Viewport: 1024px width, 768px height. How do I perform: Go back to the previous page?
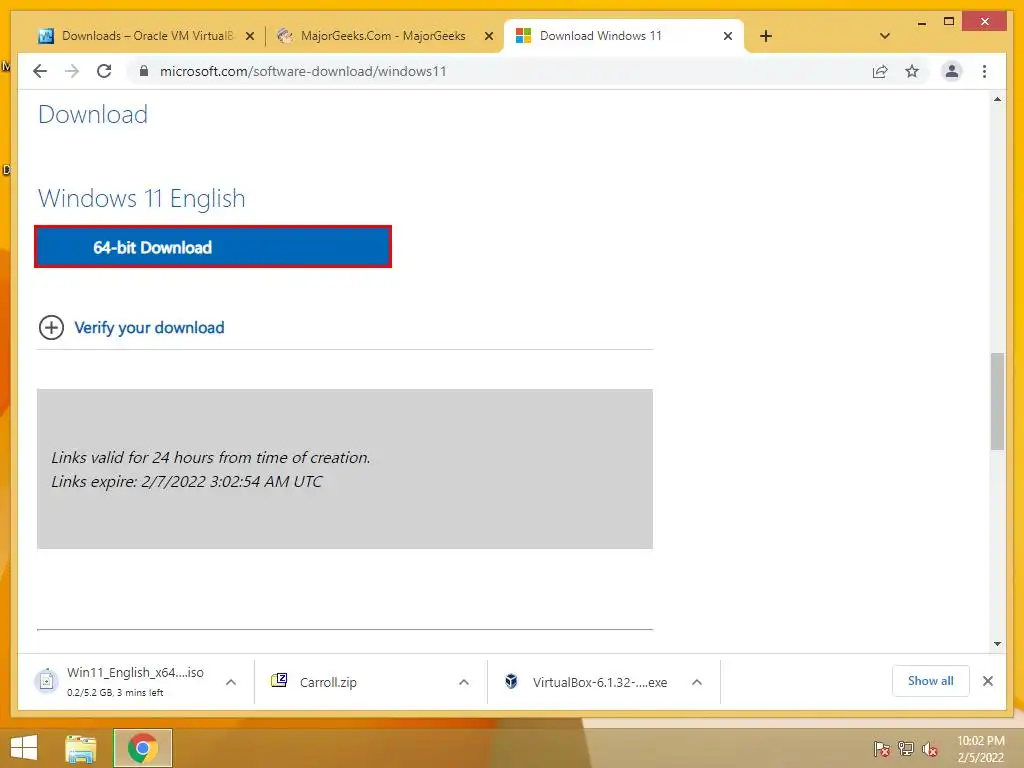click(40, 71)
